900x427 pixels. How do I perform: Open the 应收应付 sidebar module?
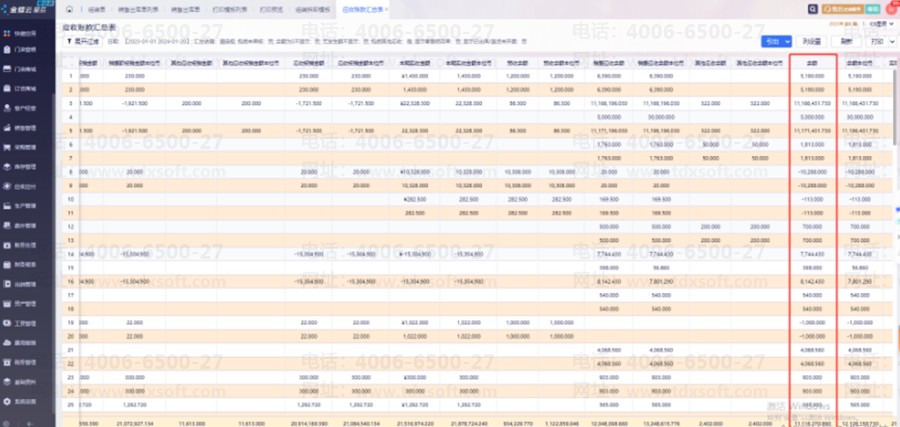click(x=26, y=186)
